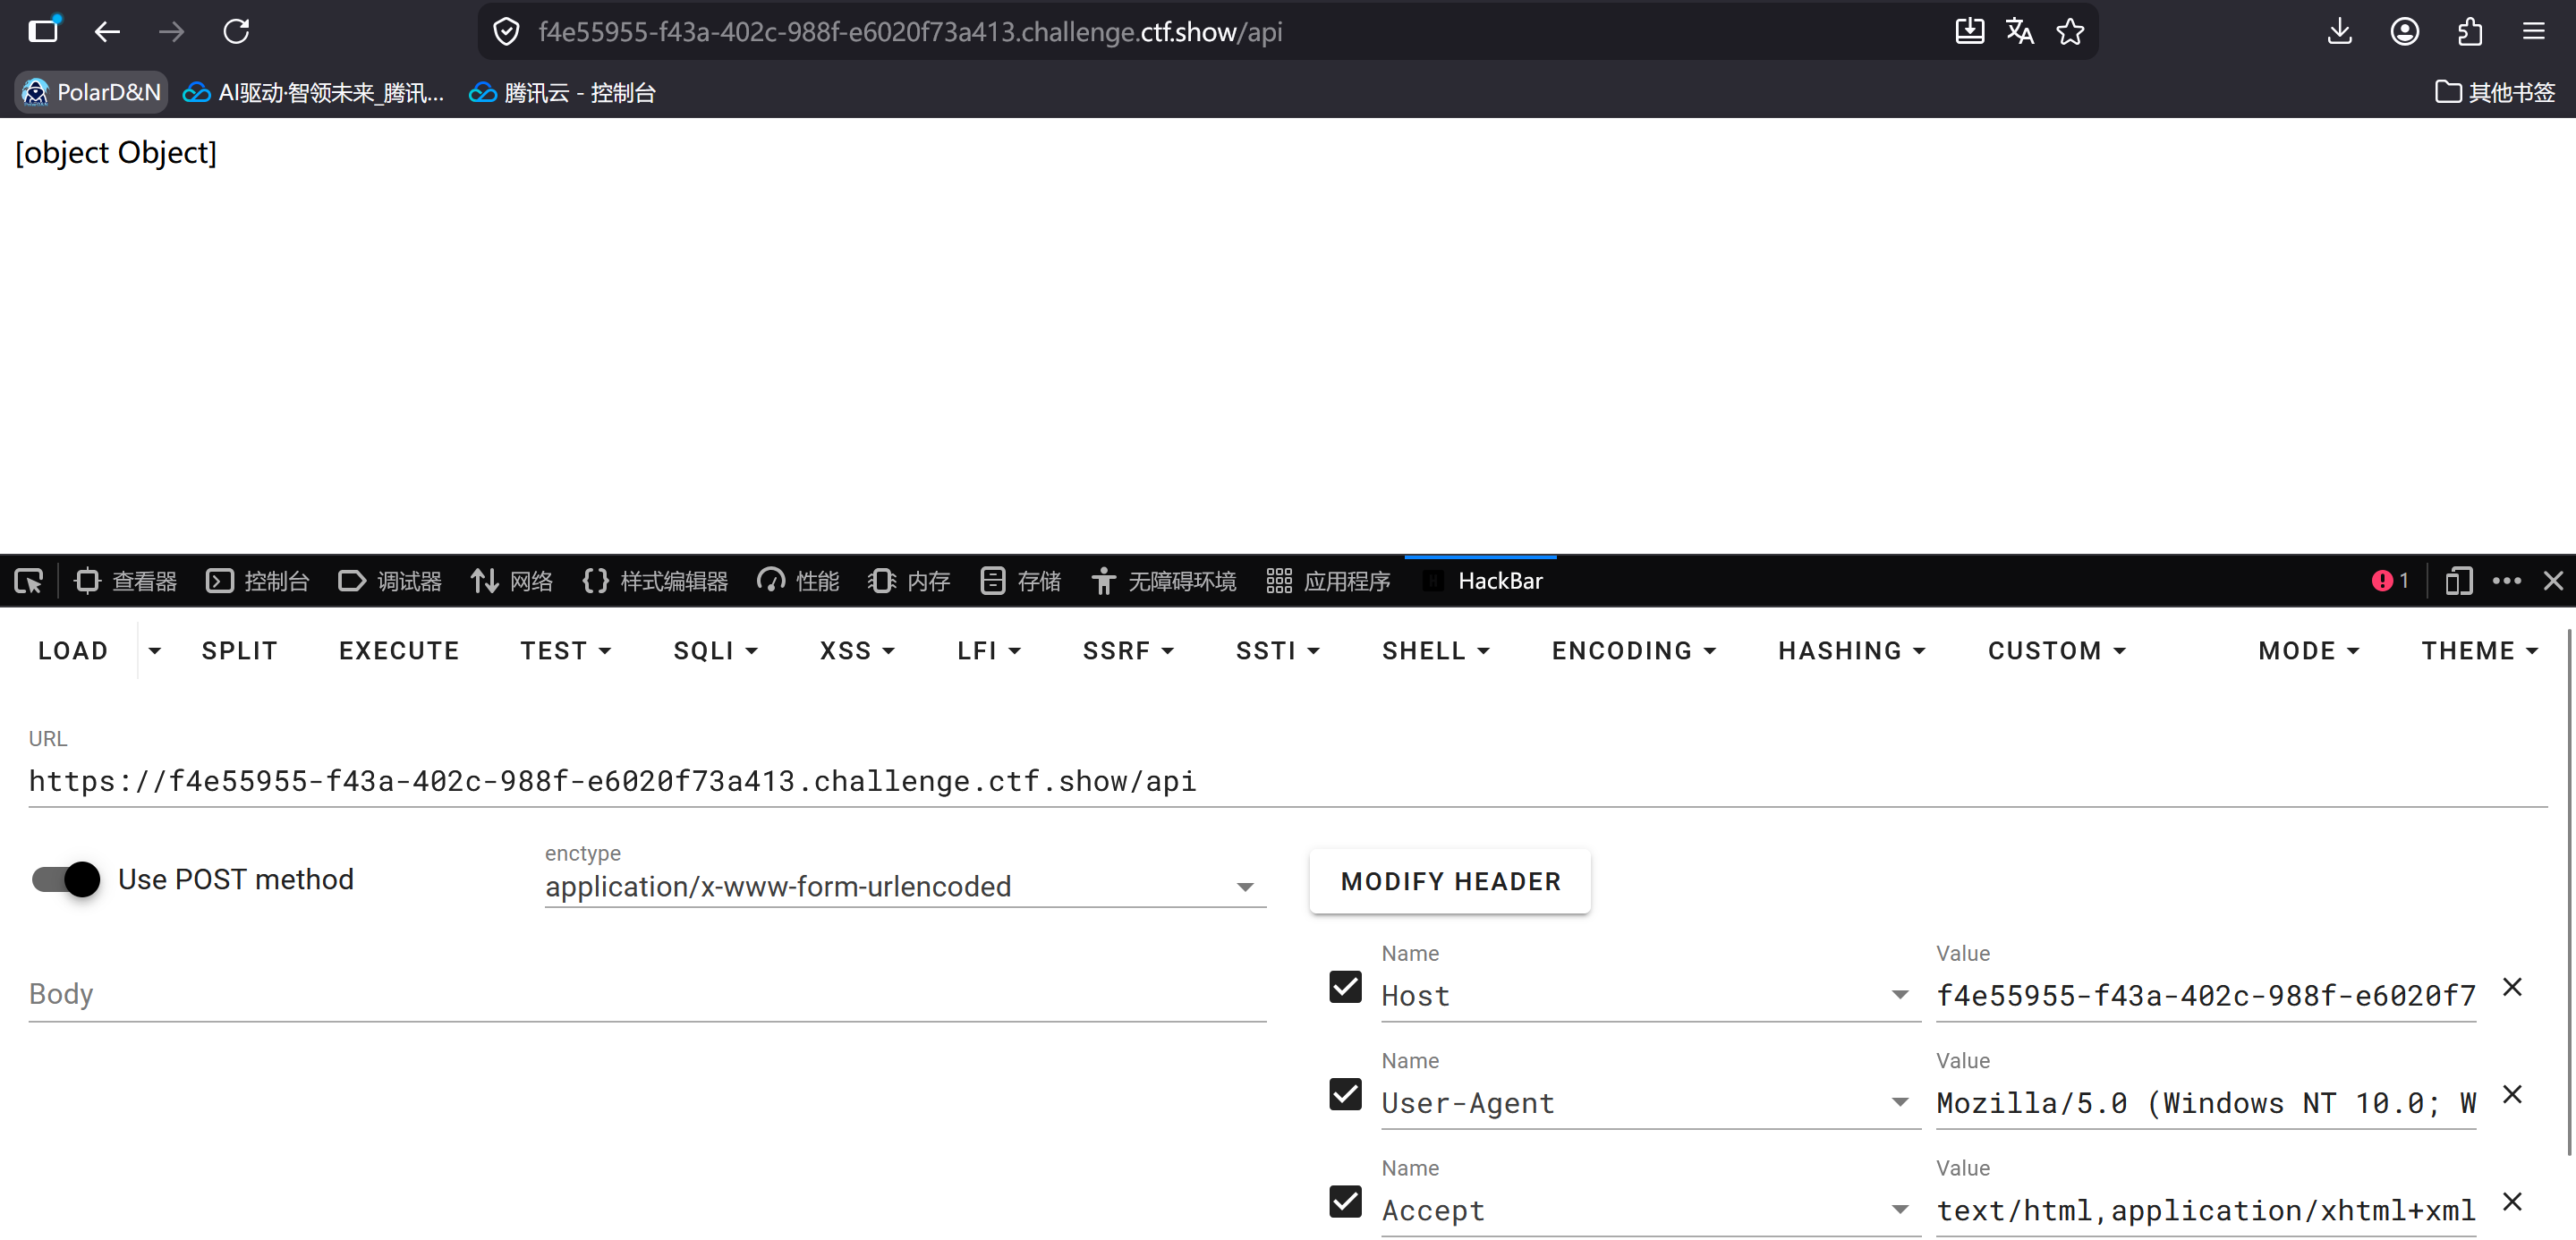Uncheck the Accept header checkbox
Viewport: 2576px width, 1240px height.
1345,1201
